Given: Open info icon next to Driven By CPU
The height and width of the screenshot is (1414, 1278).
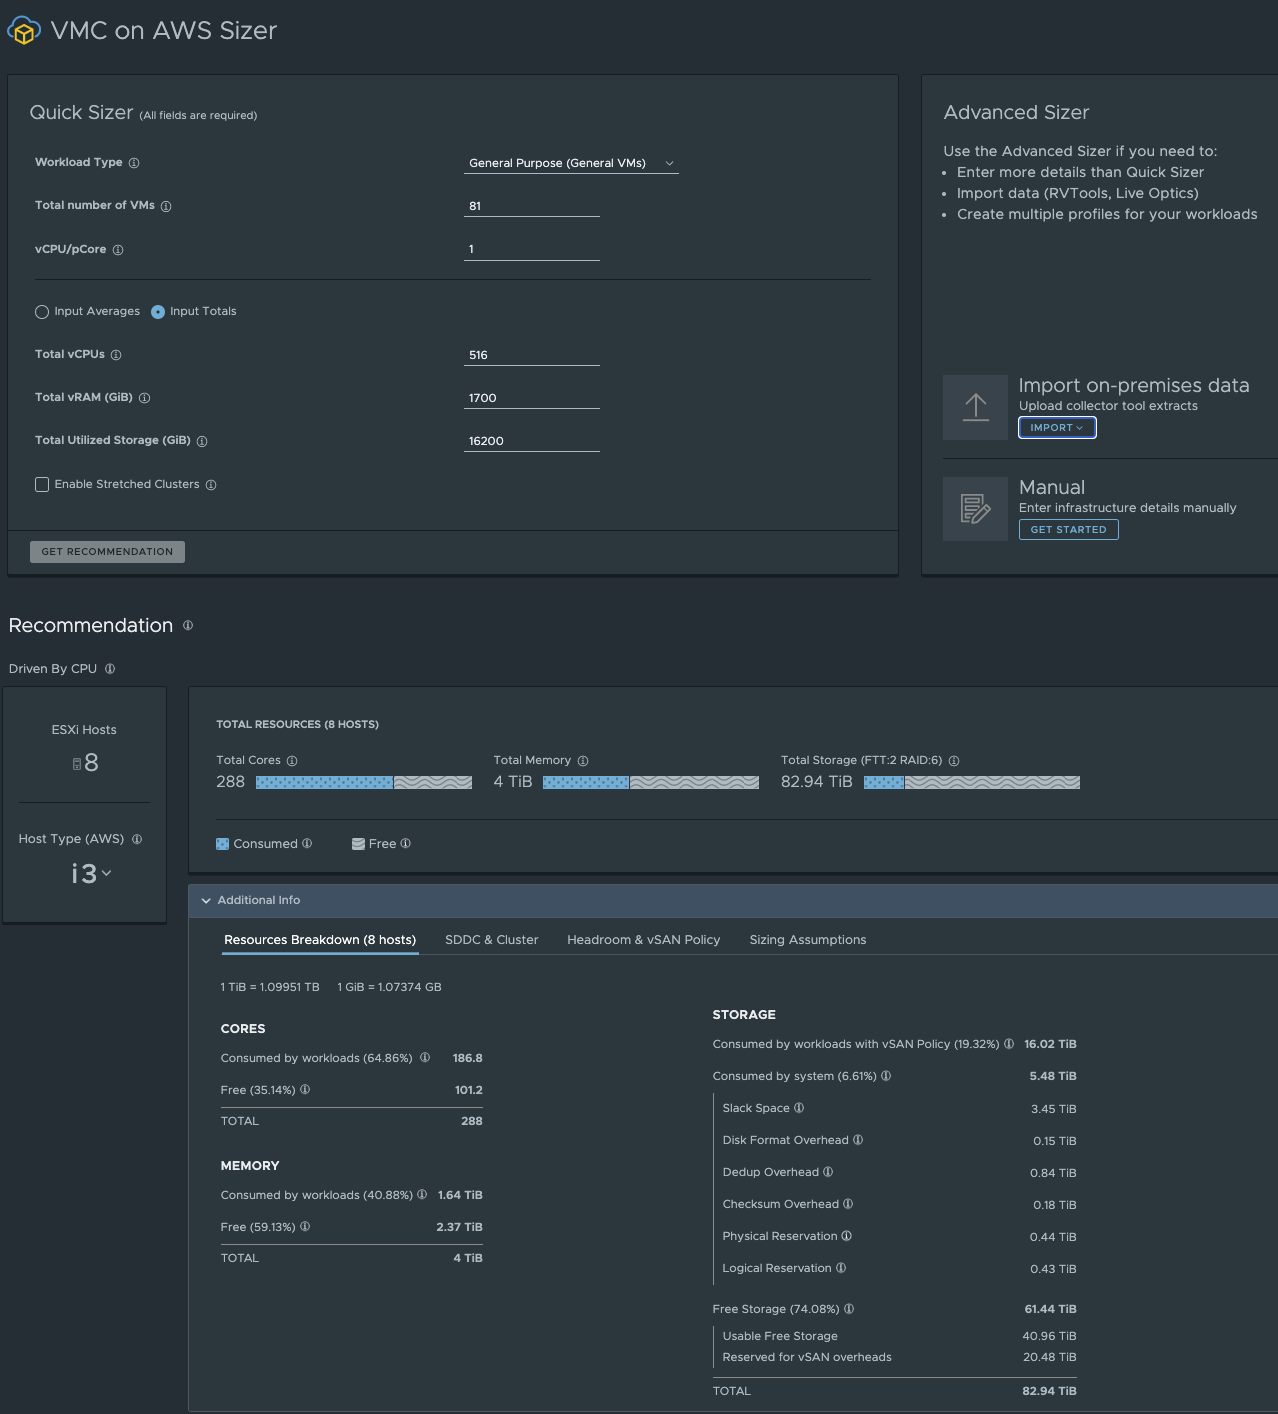Looking at the screenshot, I should [110, 669].
